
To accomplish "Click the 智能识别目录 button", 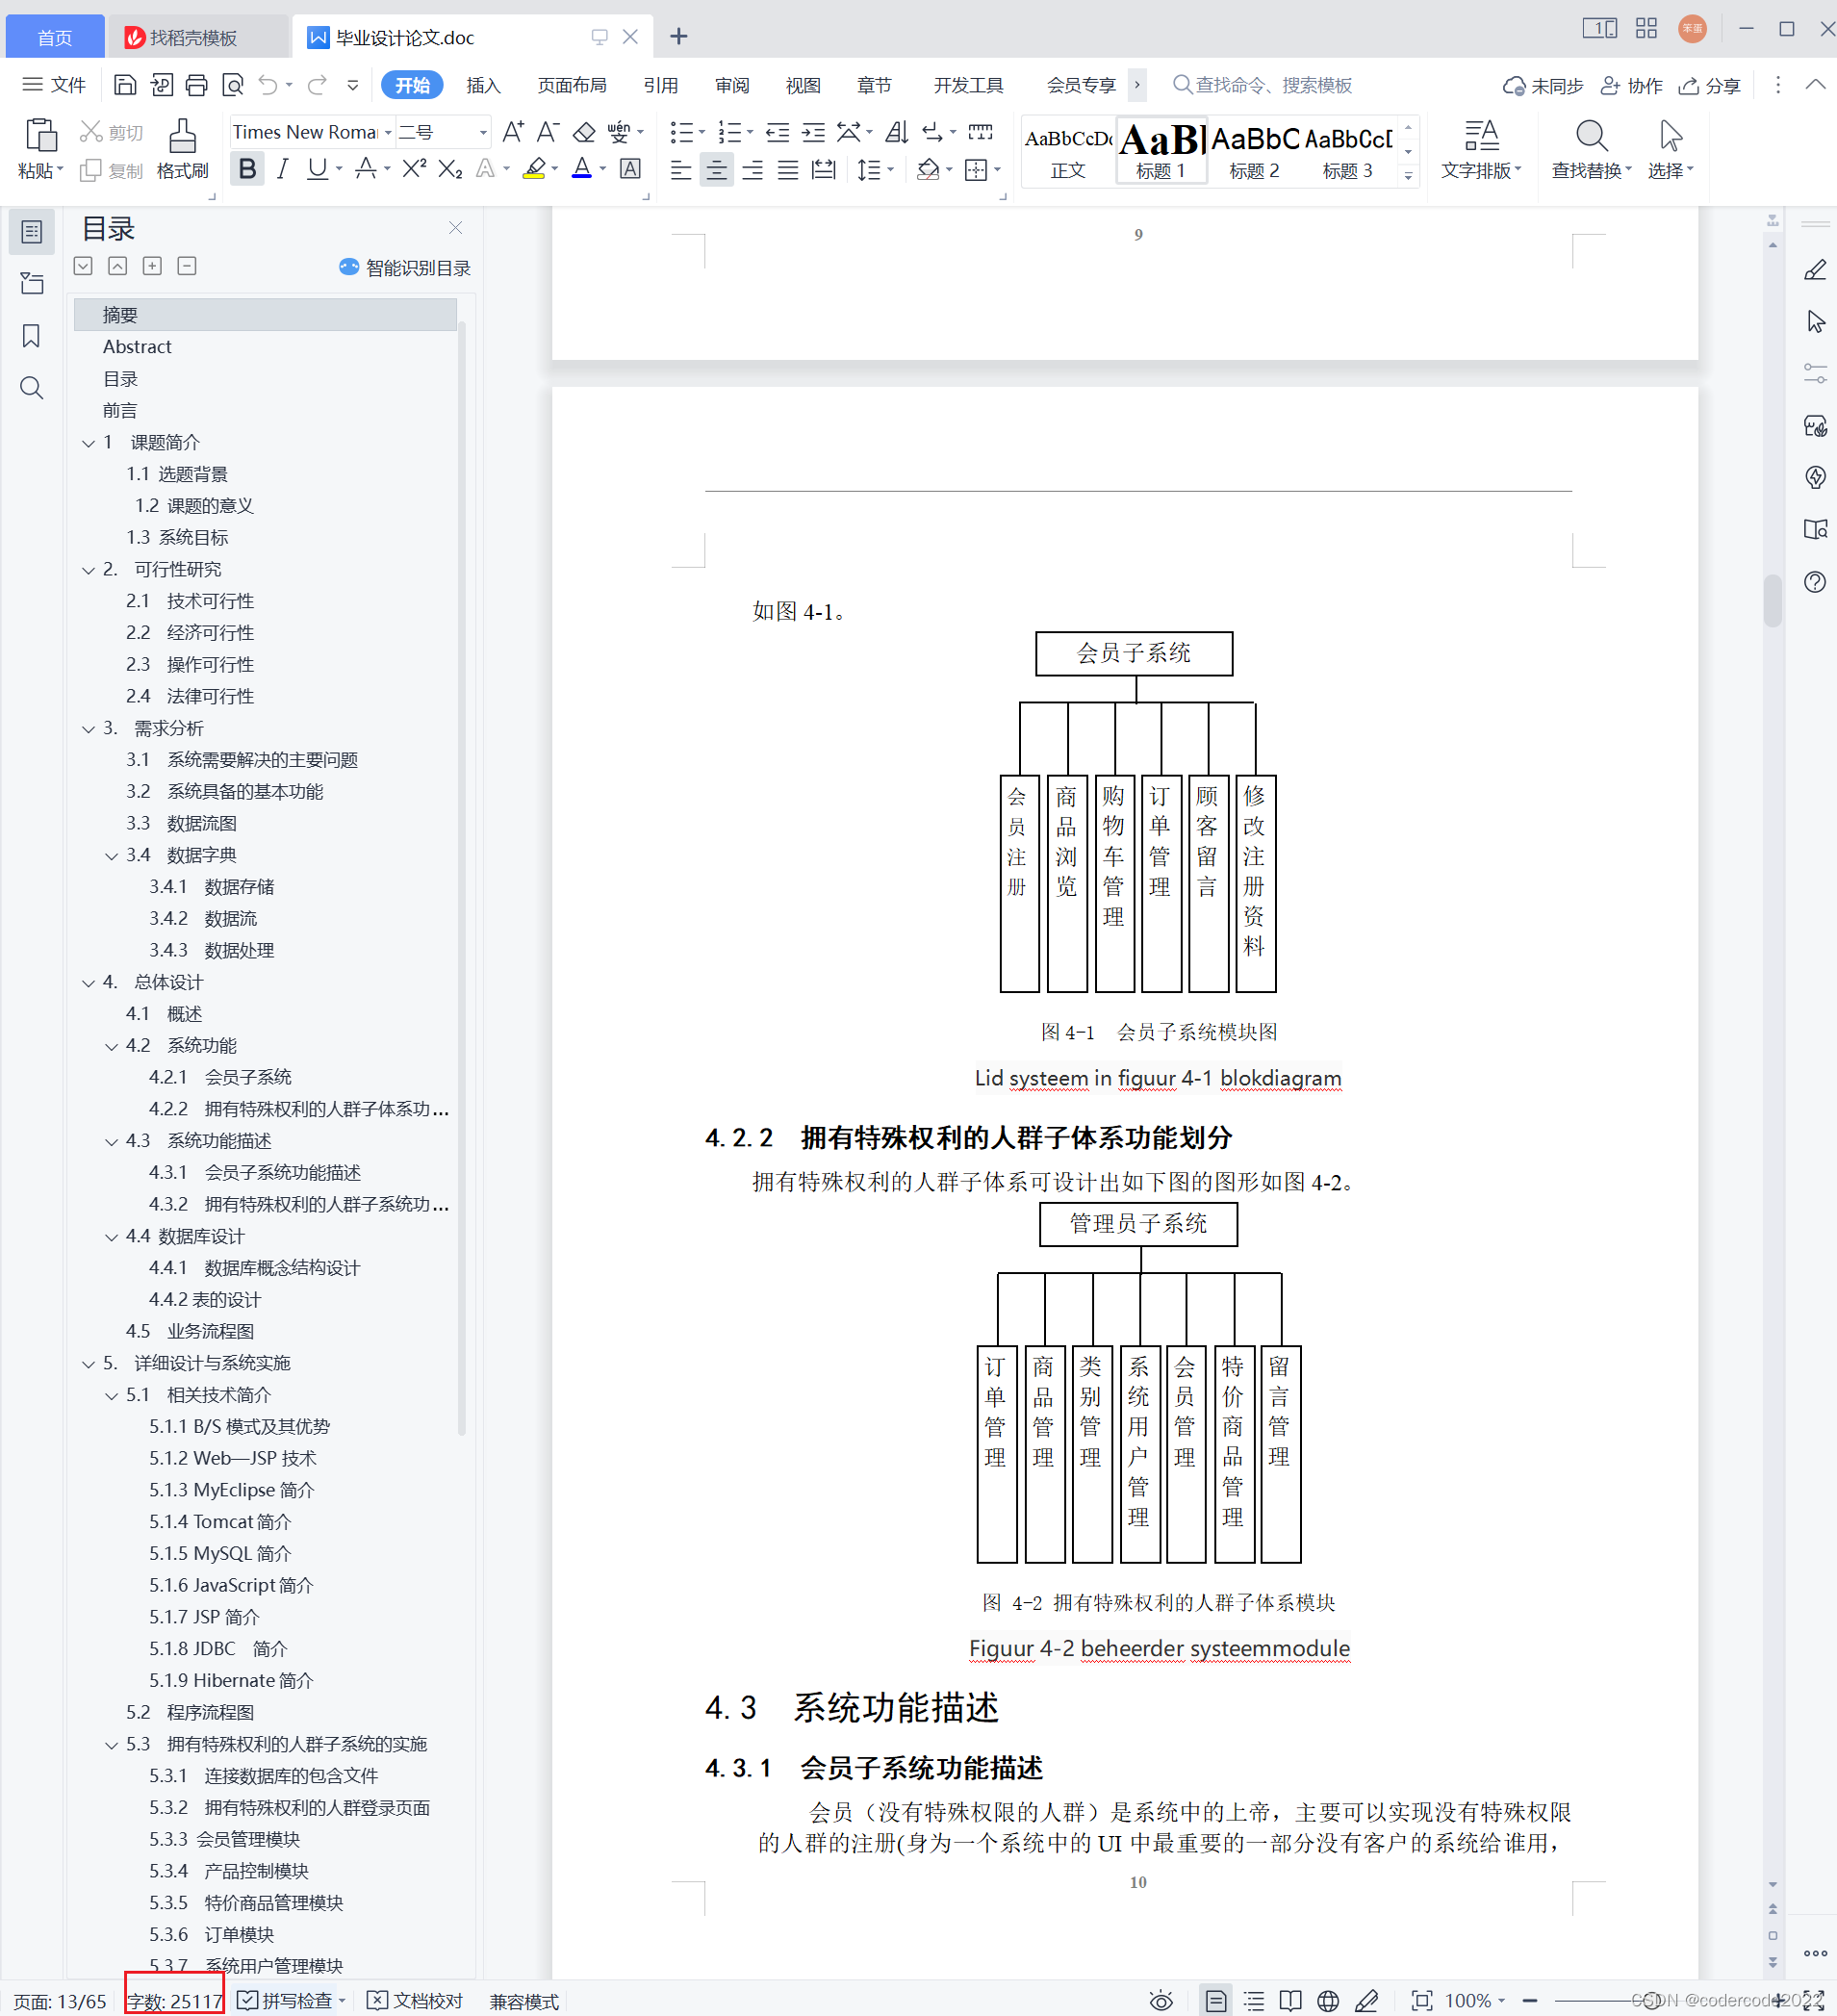I will pos(405,267).
